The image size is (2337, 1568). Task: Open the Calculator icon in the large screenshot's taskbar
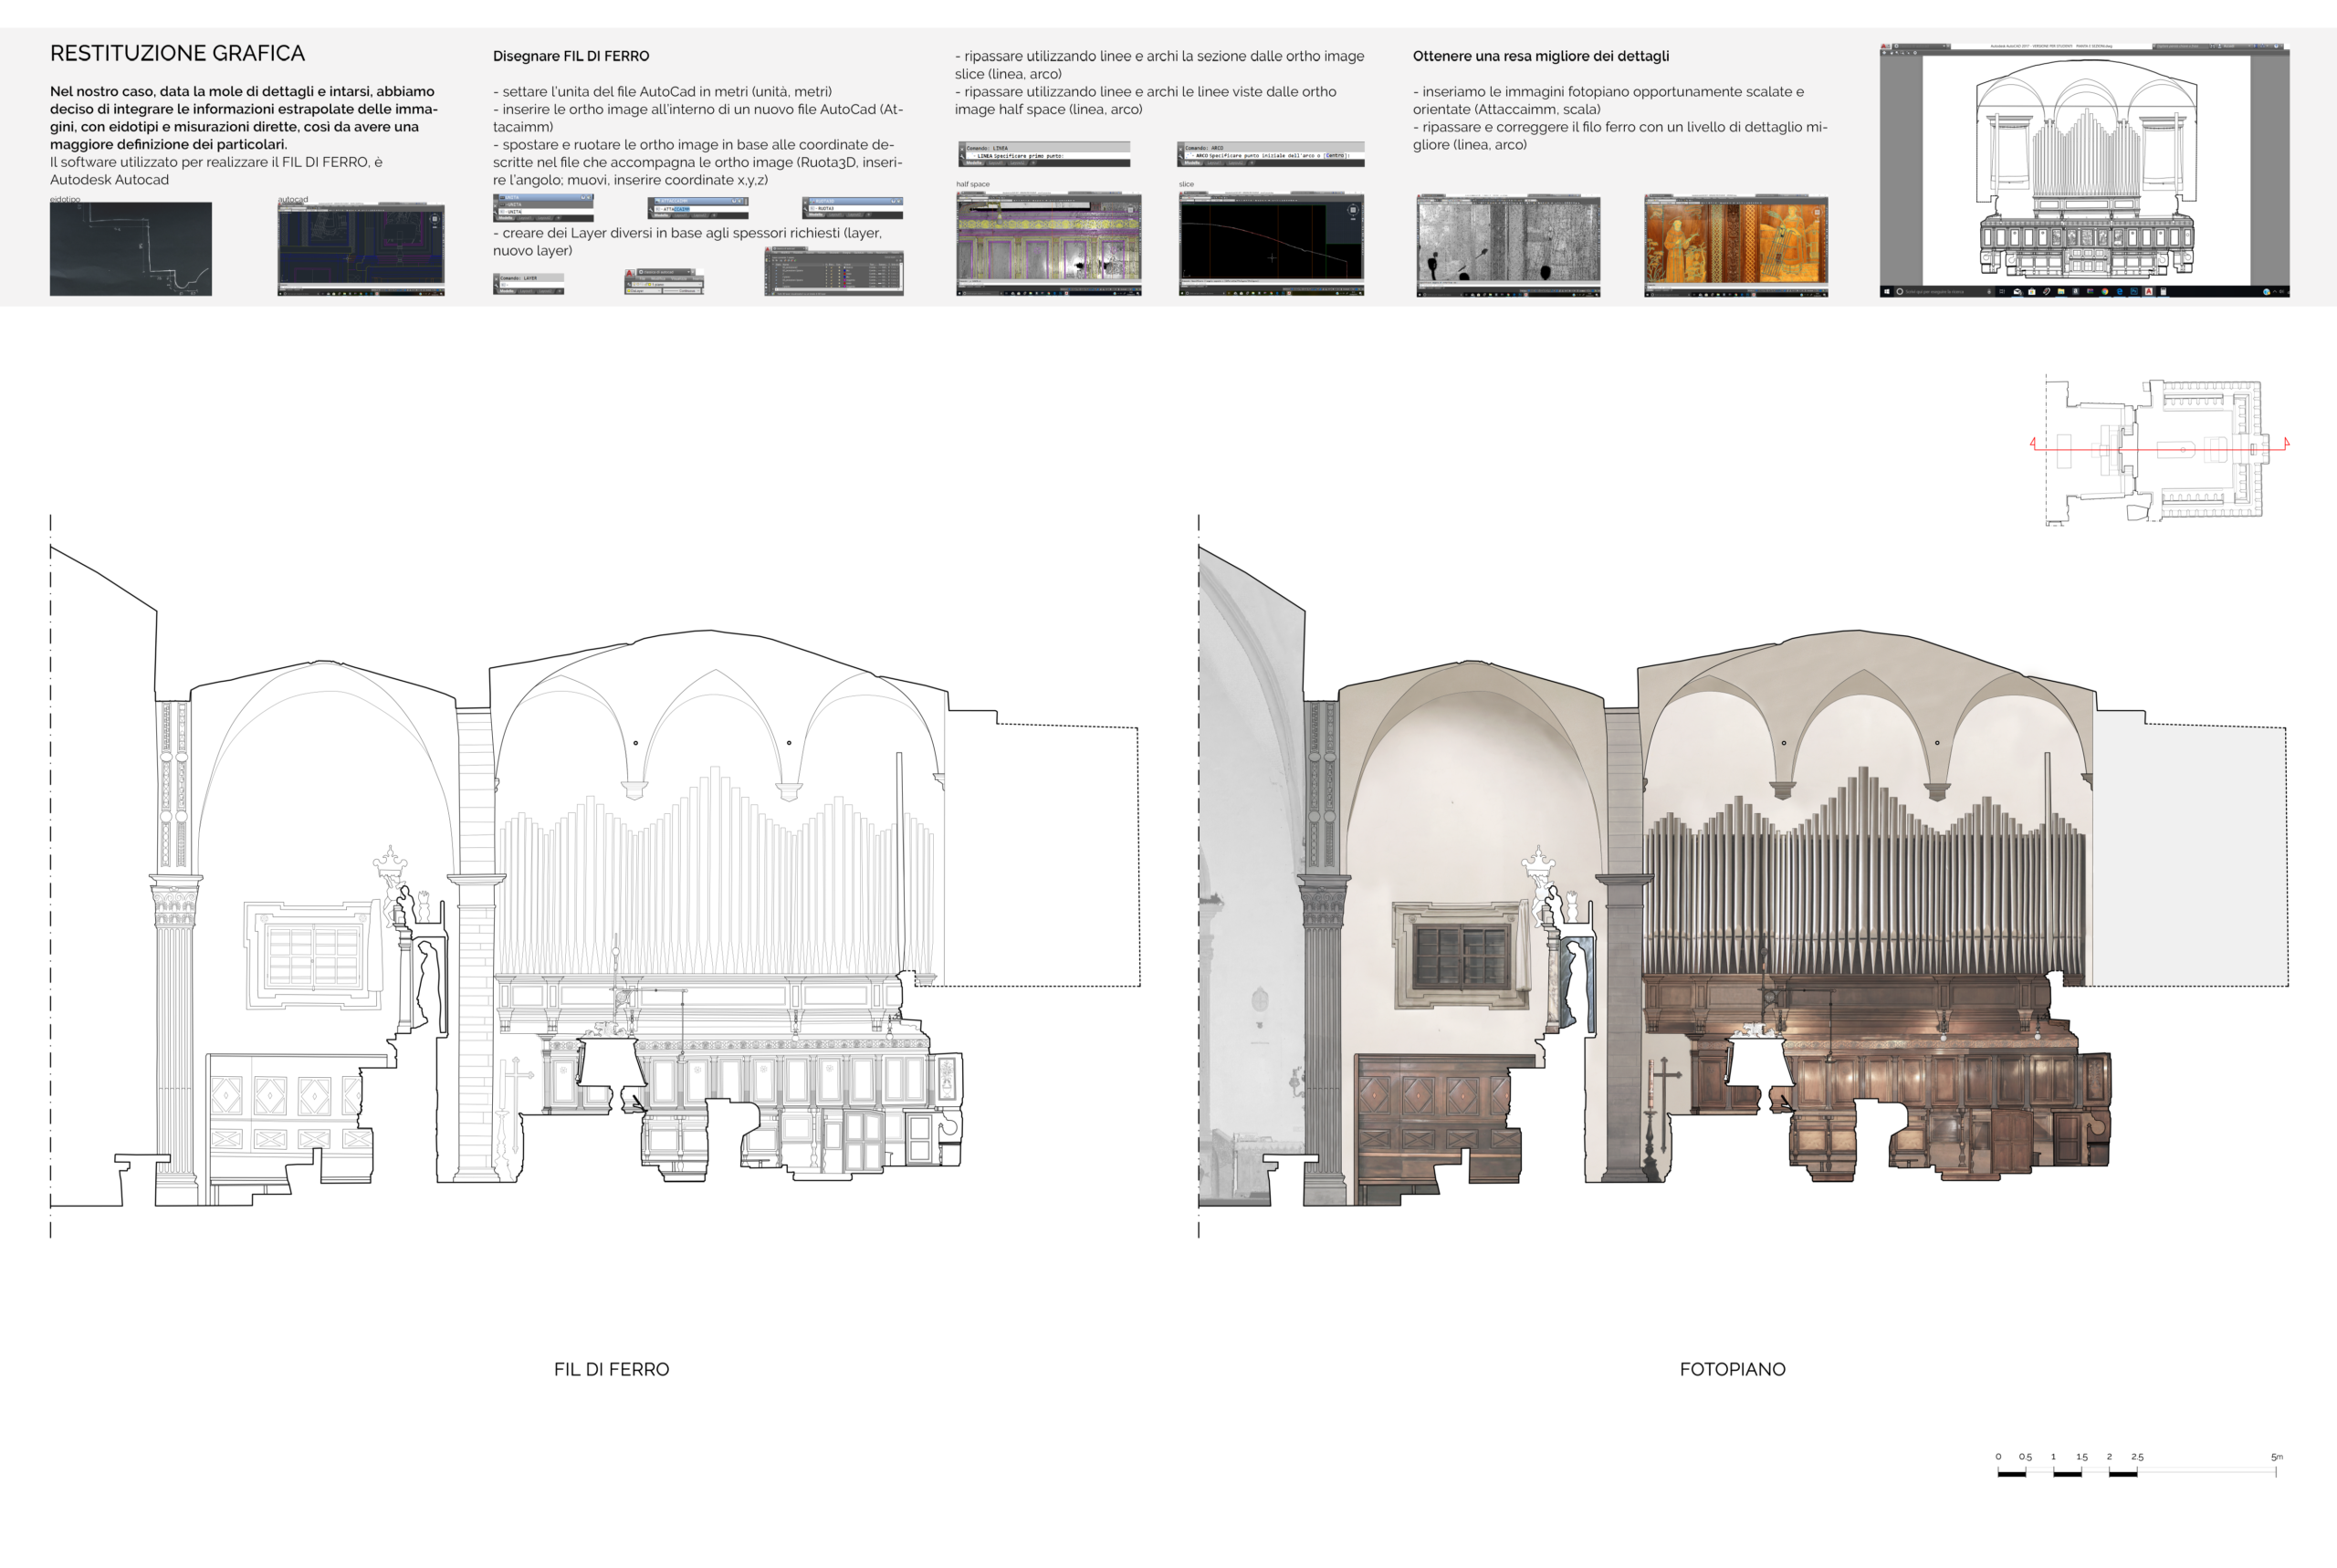pos(2164,292)
